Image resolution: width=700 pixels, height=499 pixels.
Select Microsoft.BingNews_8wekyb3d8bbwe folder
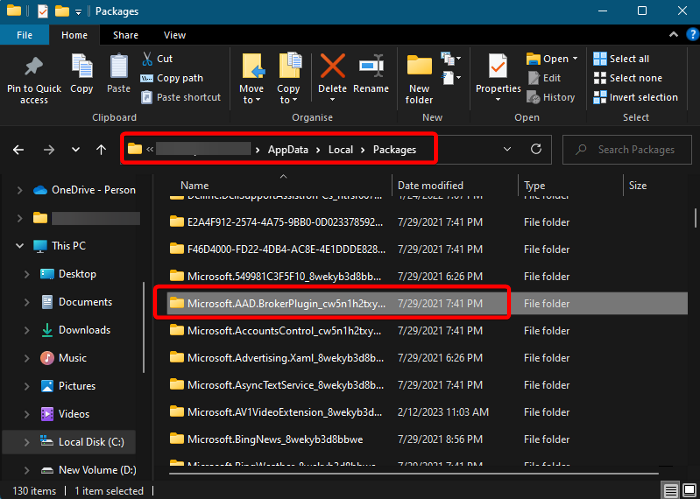(x=273, y=438)
